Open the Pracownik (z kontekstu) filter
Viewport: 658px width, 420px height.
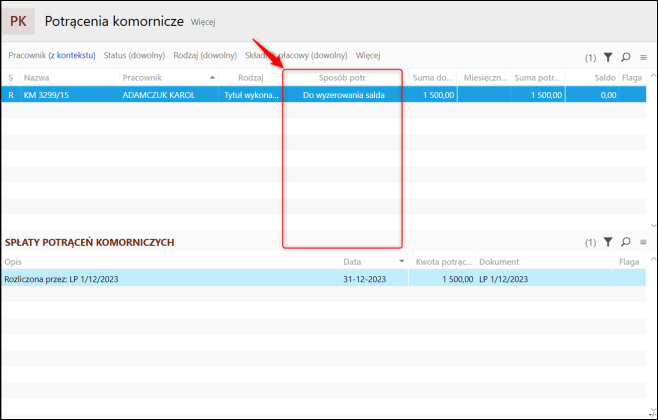[x=52, y=55]
